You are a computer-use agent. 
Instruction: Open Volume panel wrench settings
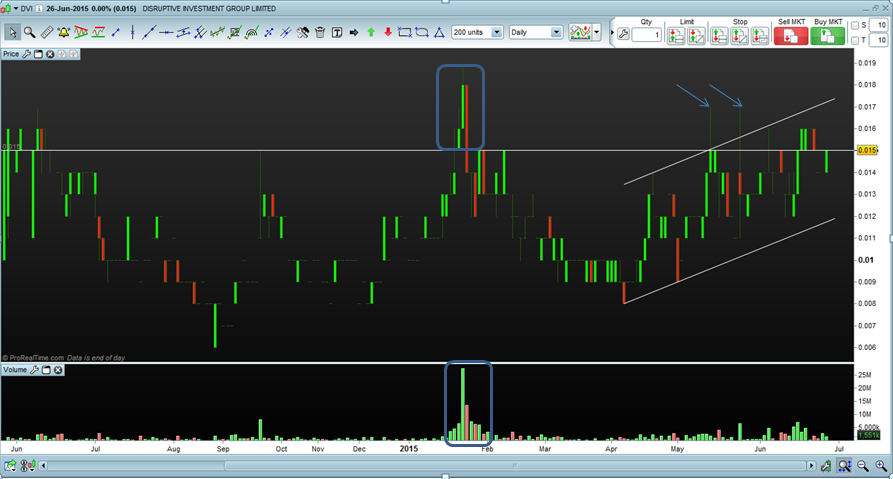click(34, 370)
